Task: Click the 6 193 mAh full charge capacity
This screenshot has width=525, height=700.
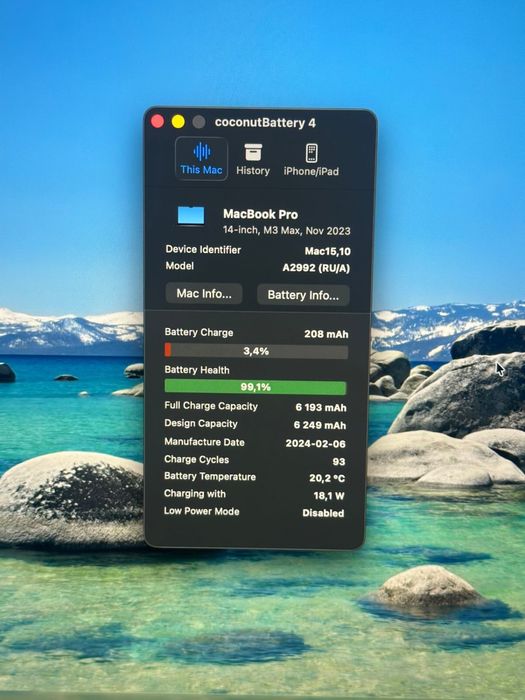Action: [321, 408]
